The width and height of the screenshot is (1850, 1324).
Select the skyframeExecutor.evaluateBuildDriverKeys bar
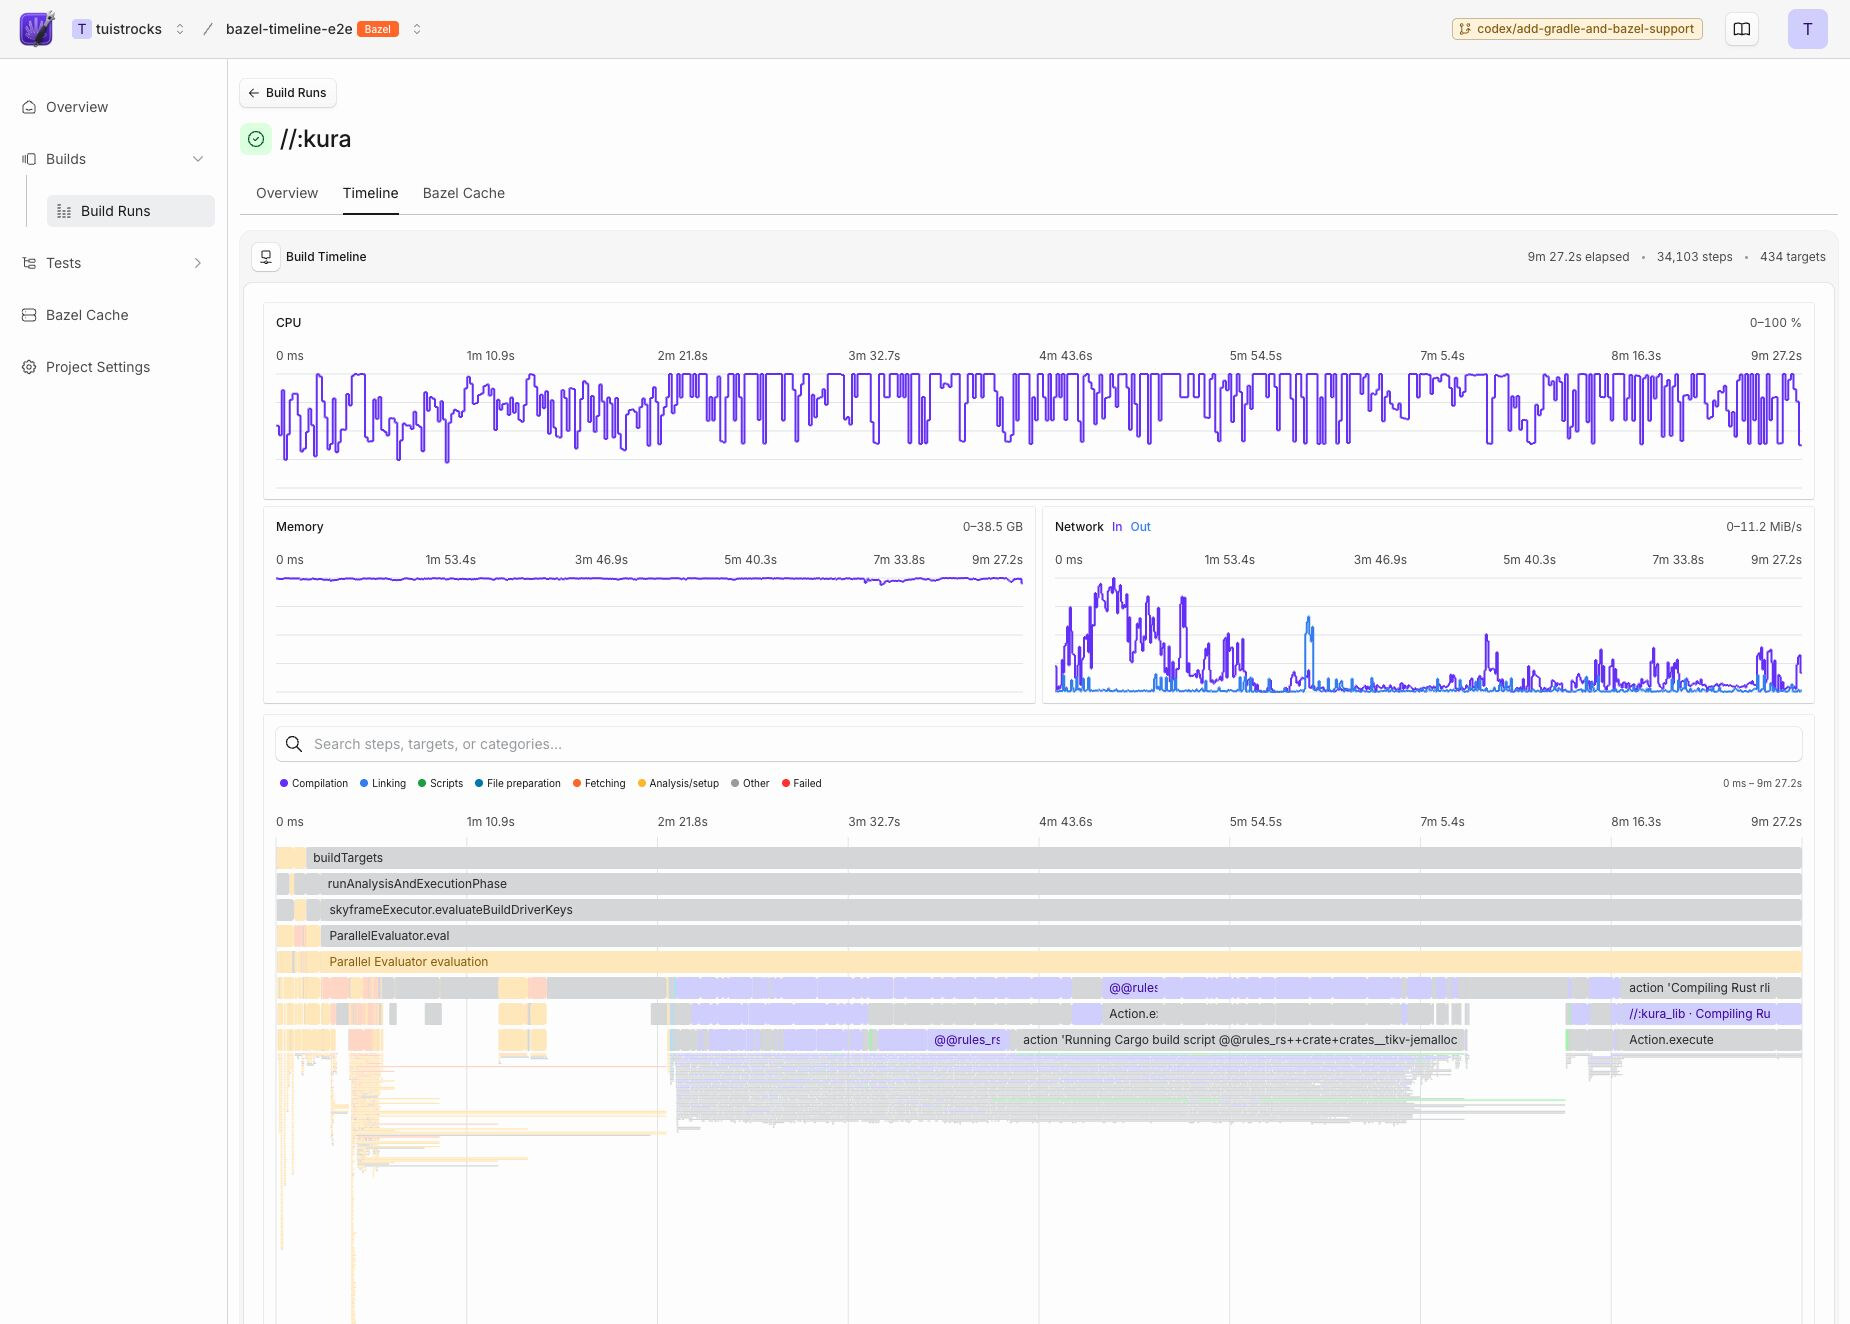1062,910
